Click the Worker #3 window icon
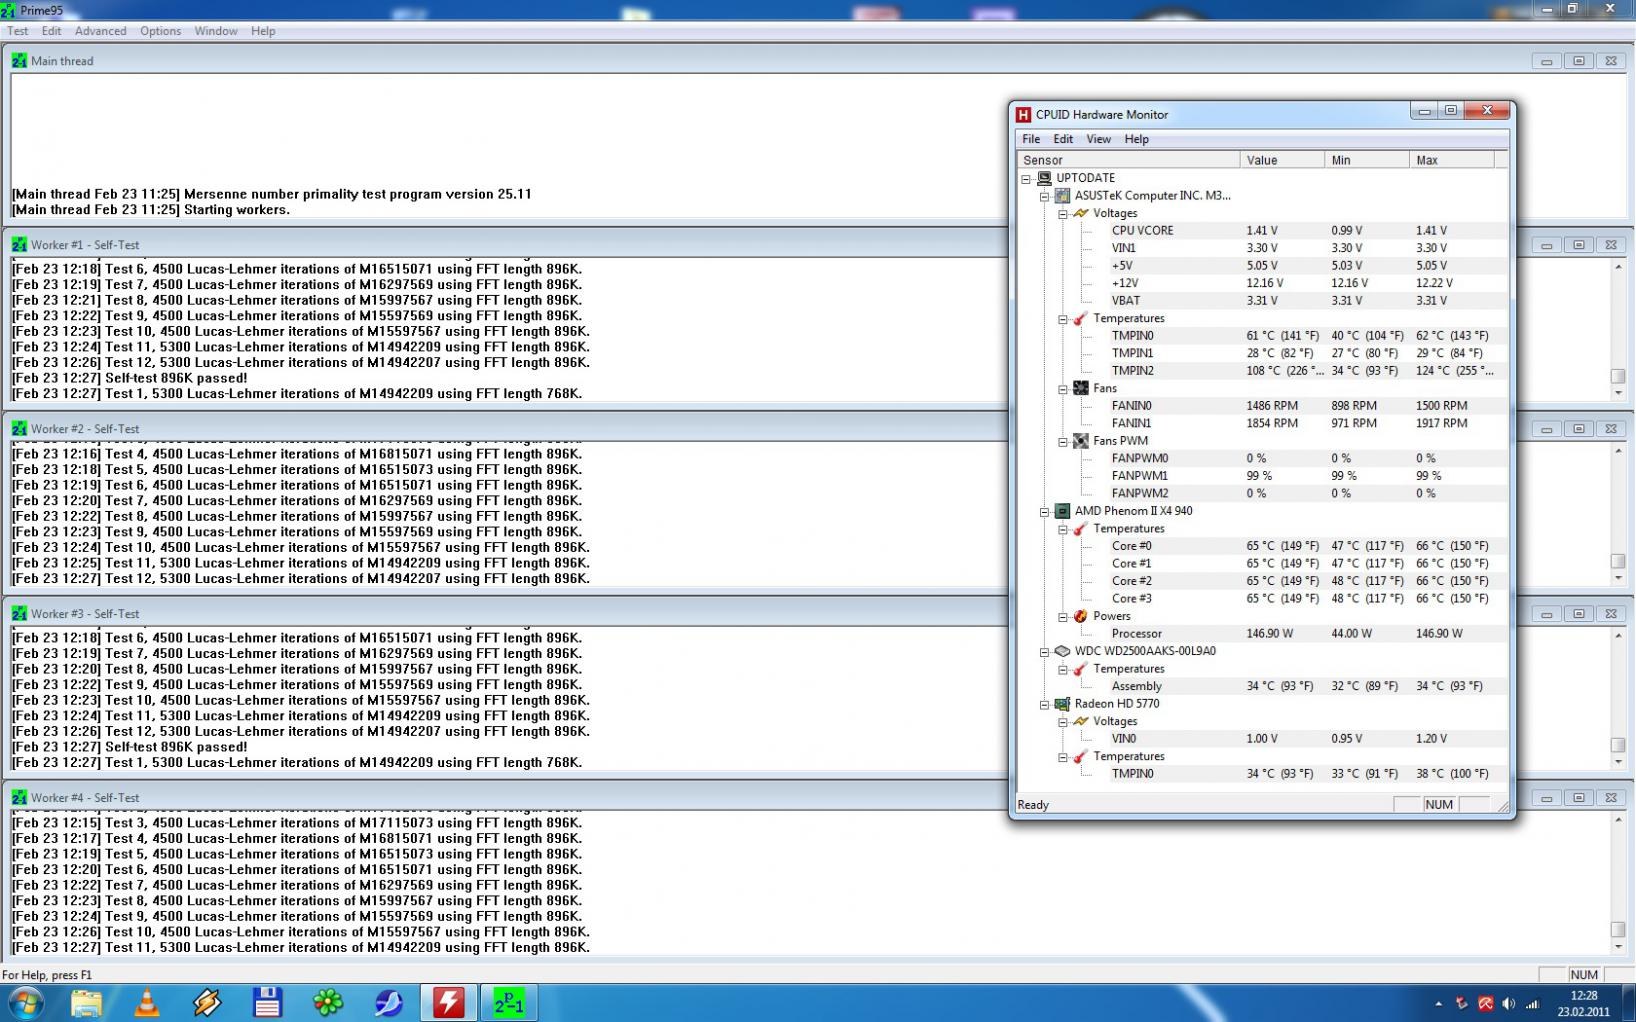This screenshot has height=1022, width=1636. point(19,614)
